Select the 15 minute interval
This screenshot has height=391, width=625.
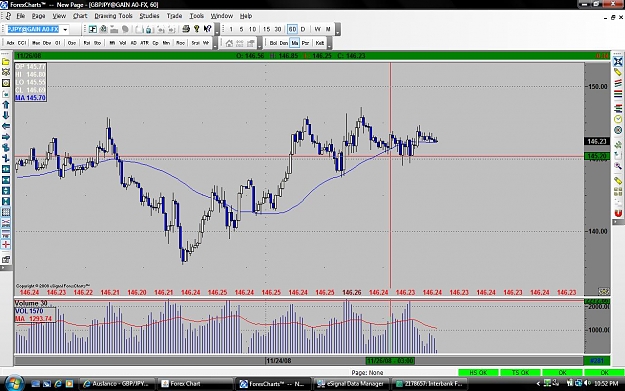(267, 29)
